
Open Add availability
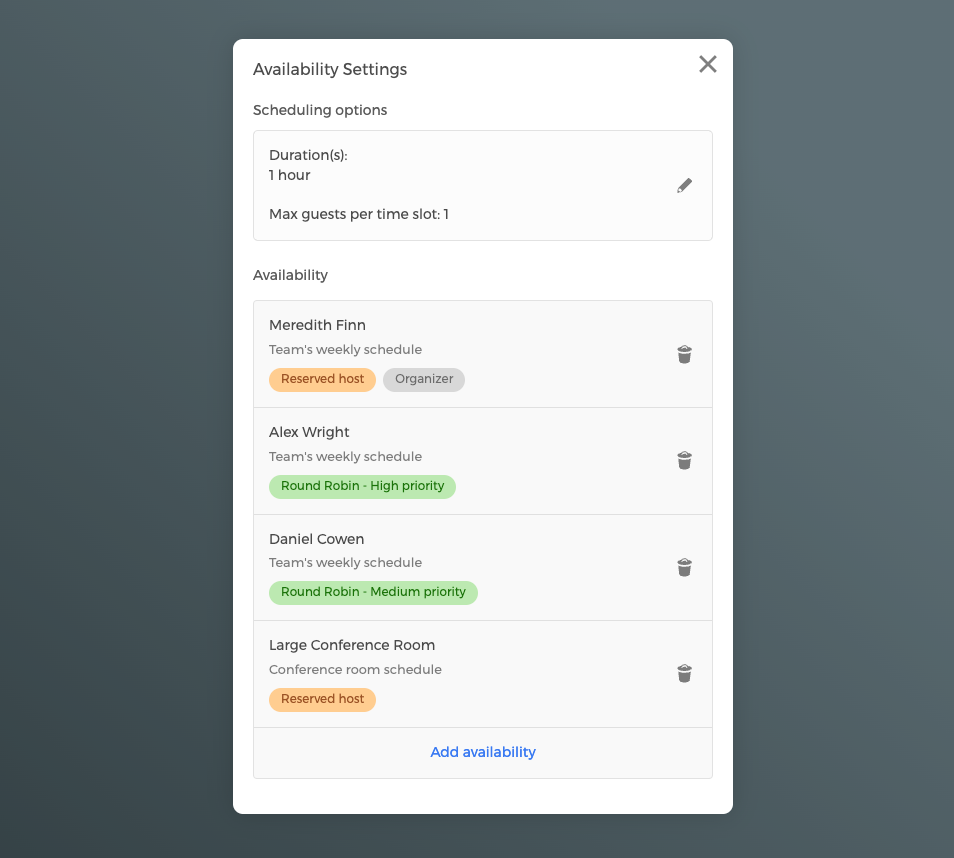pos(483,751)
